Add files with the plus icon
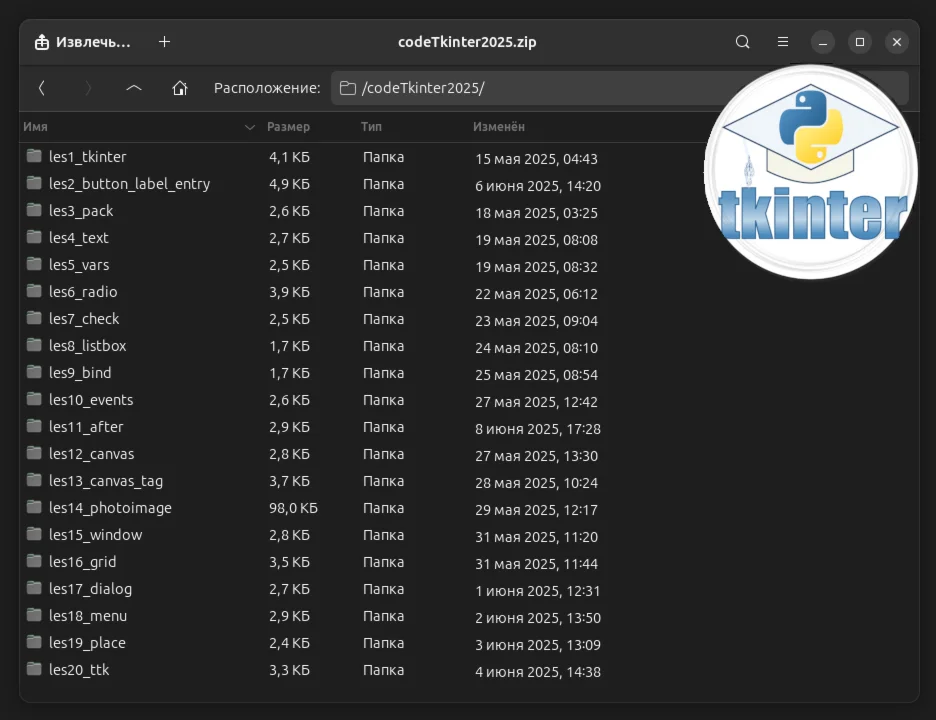 pos(165,42)
